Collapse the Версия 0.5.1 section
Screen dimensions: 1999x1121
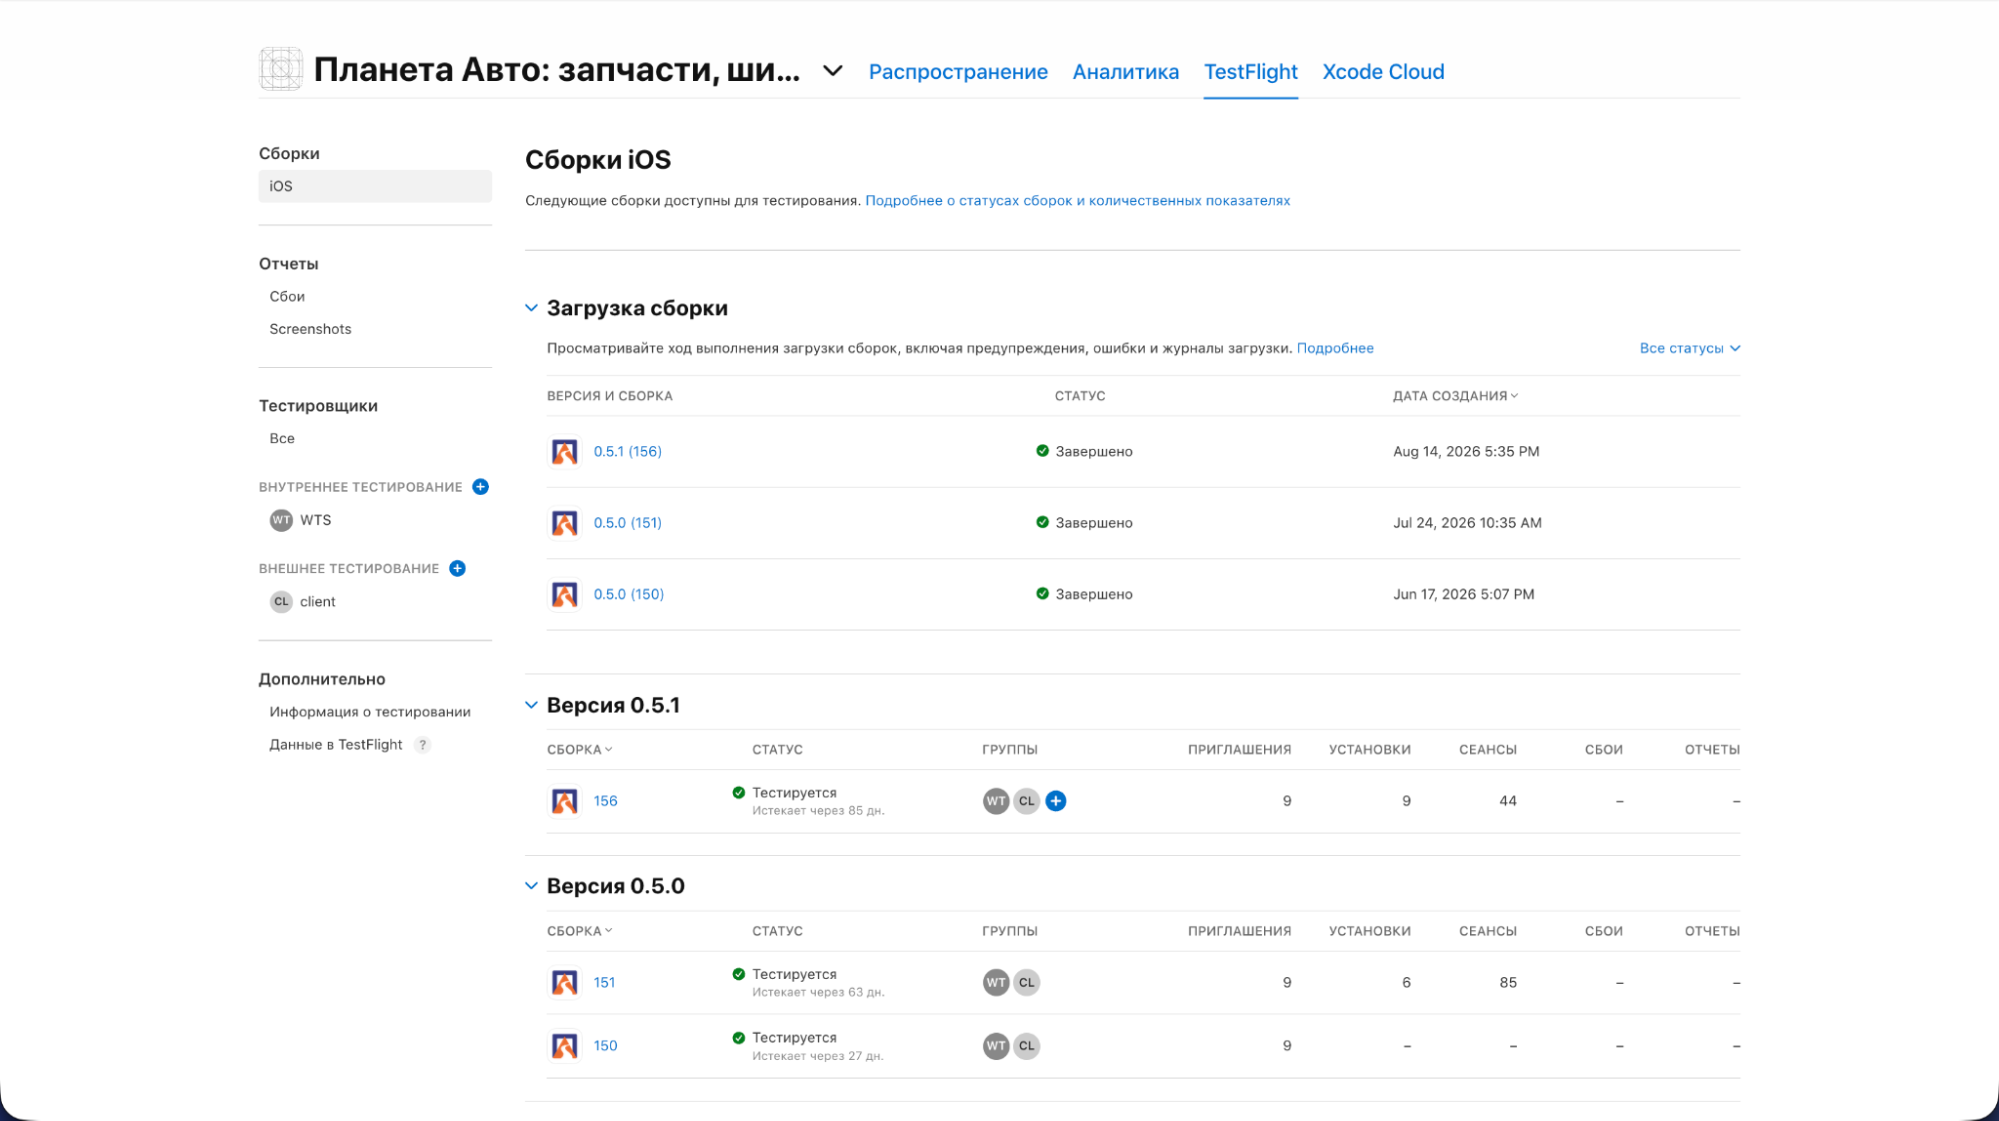point(531,705)
